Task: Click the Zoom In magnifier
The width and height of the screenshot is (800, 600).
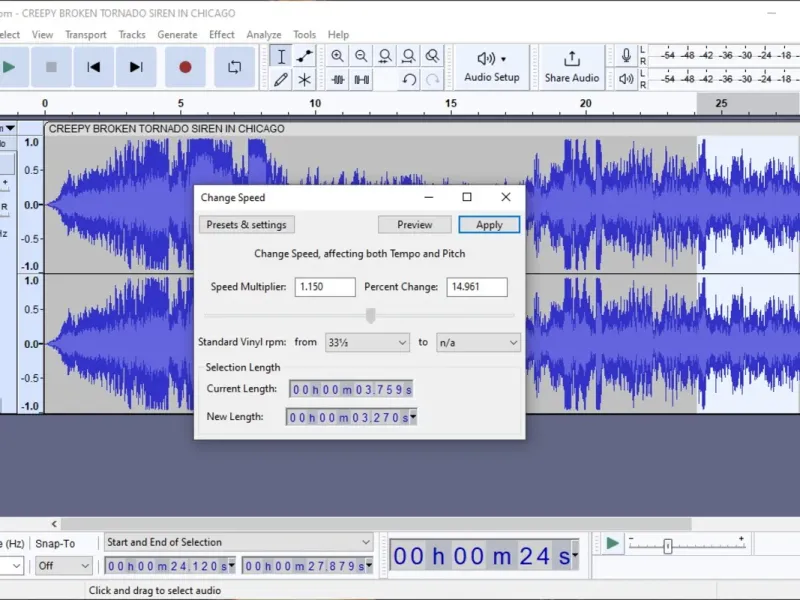Action: [337, 56]
